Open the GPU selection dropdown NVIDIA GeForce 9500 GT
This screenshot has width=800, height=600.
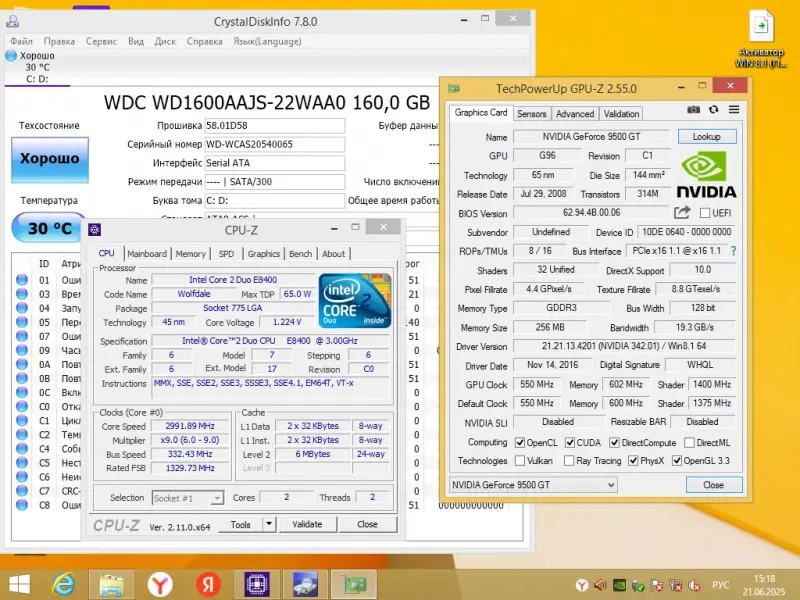tap(533, 485)
